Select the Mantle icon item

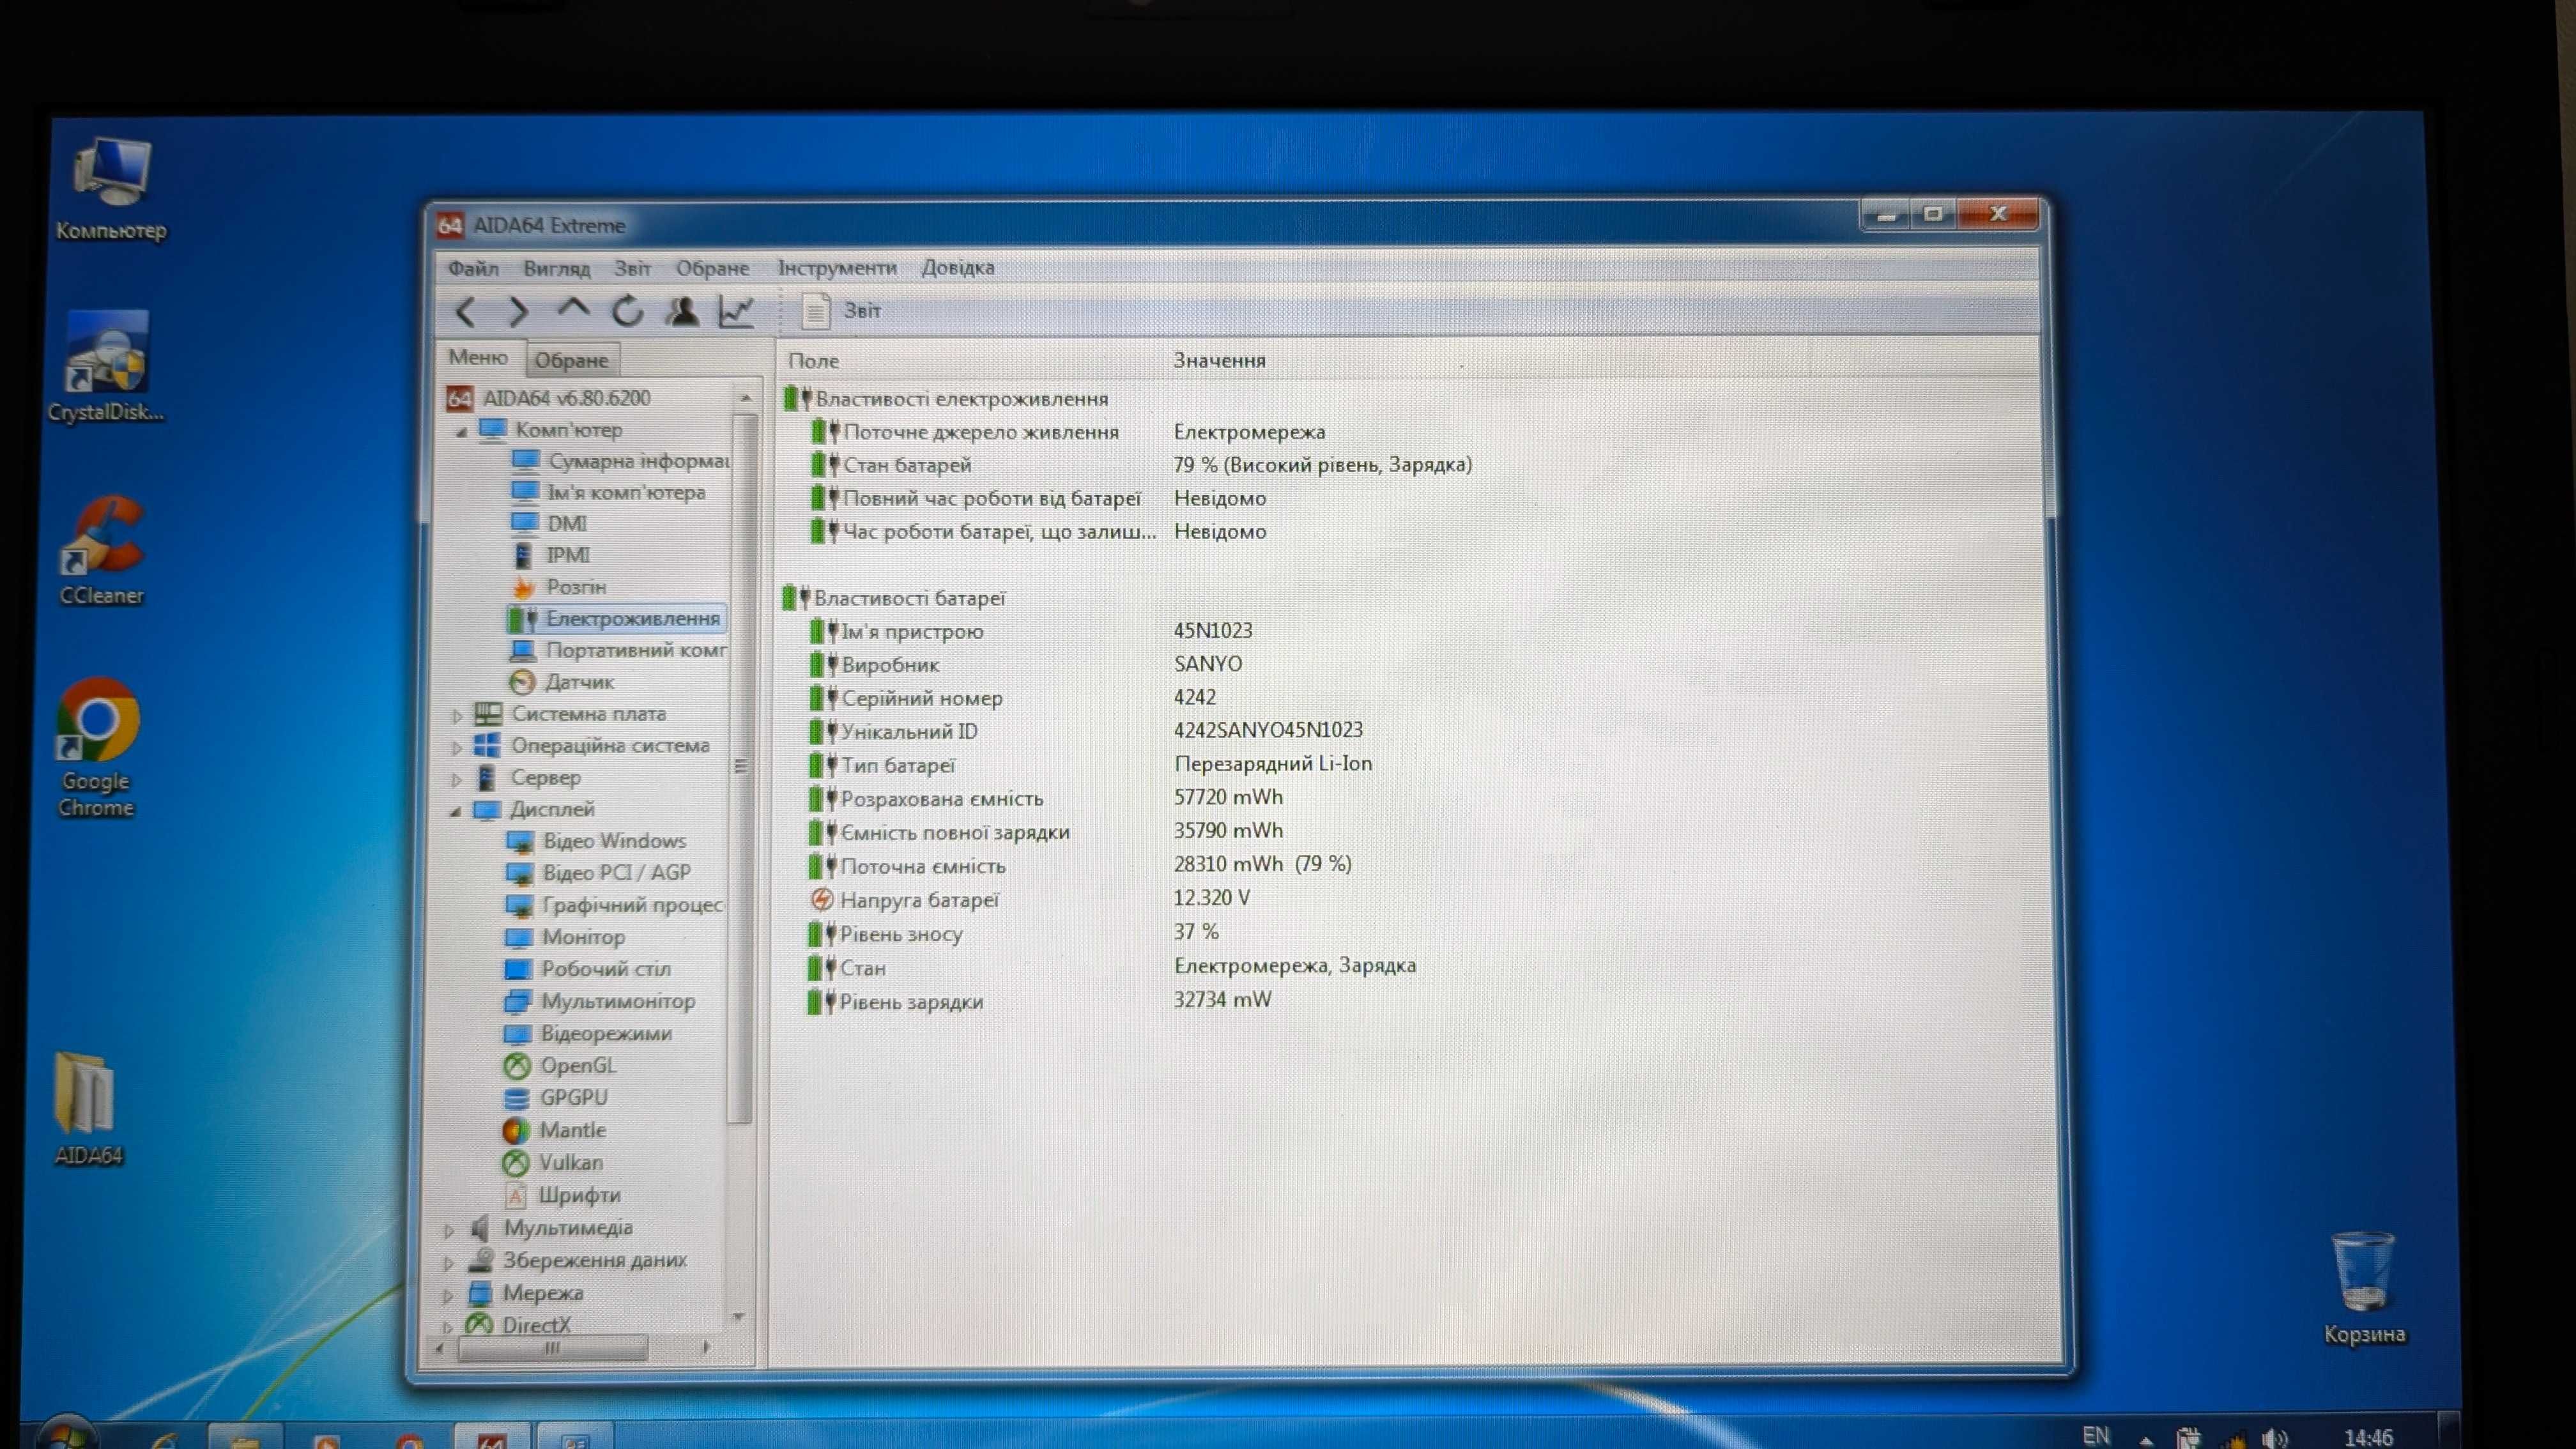516,1131
